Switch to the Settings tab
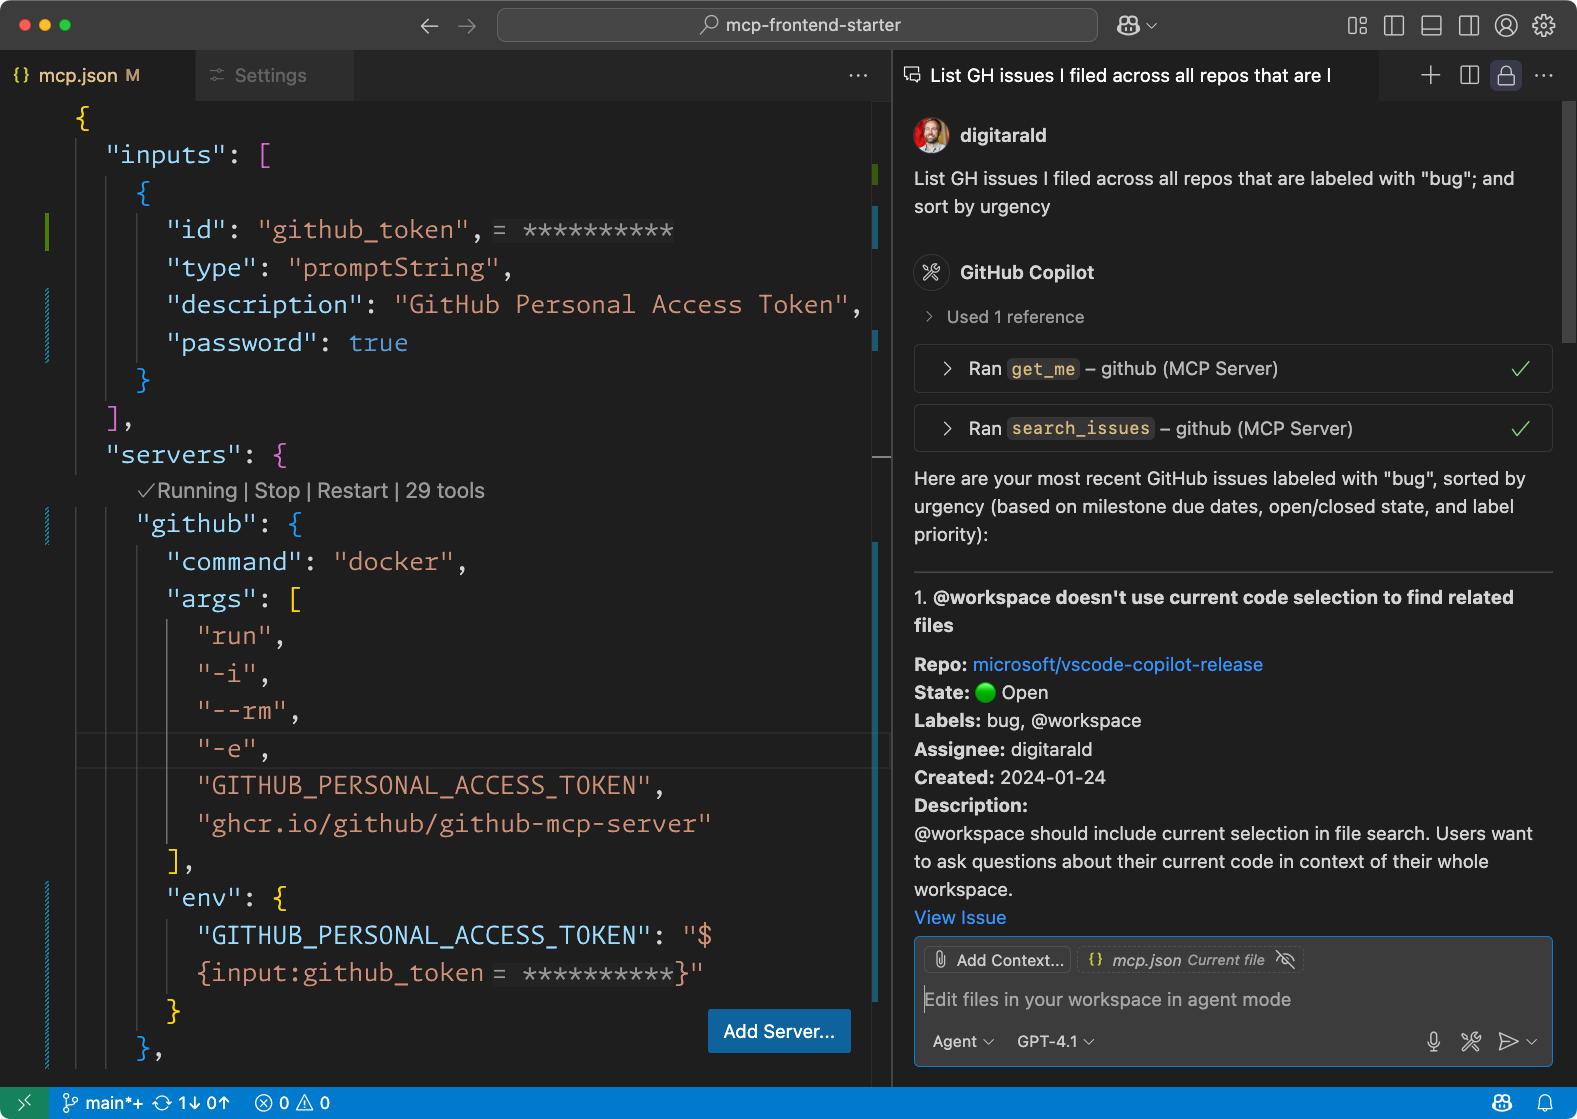The height and width of the screenshot is (1119, 1577). pyautogui.click(x=270, y=76)
